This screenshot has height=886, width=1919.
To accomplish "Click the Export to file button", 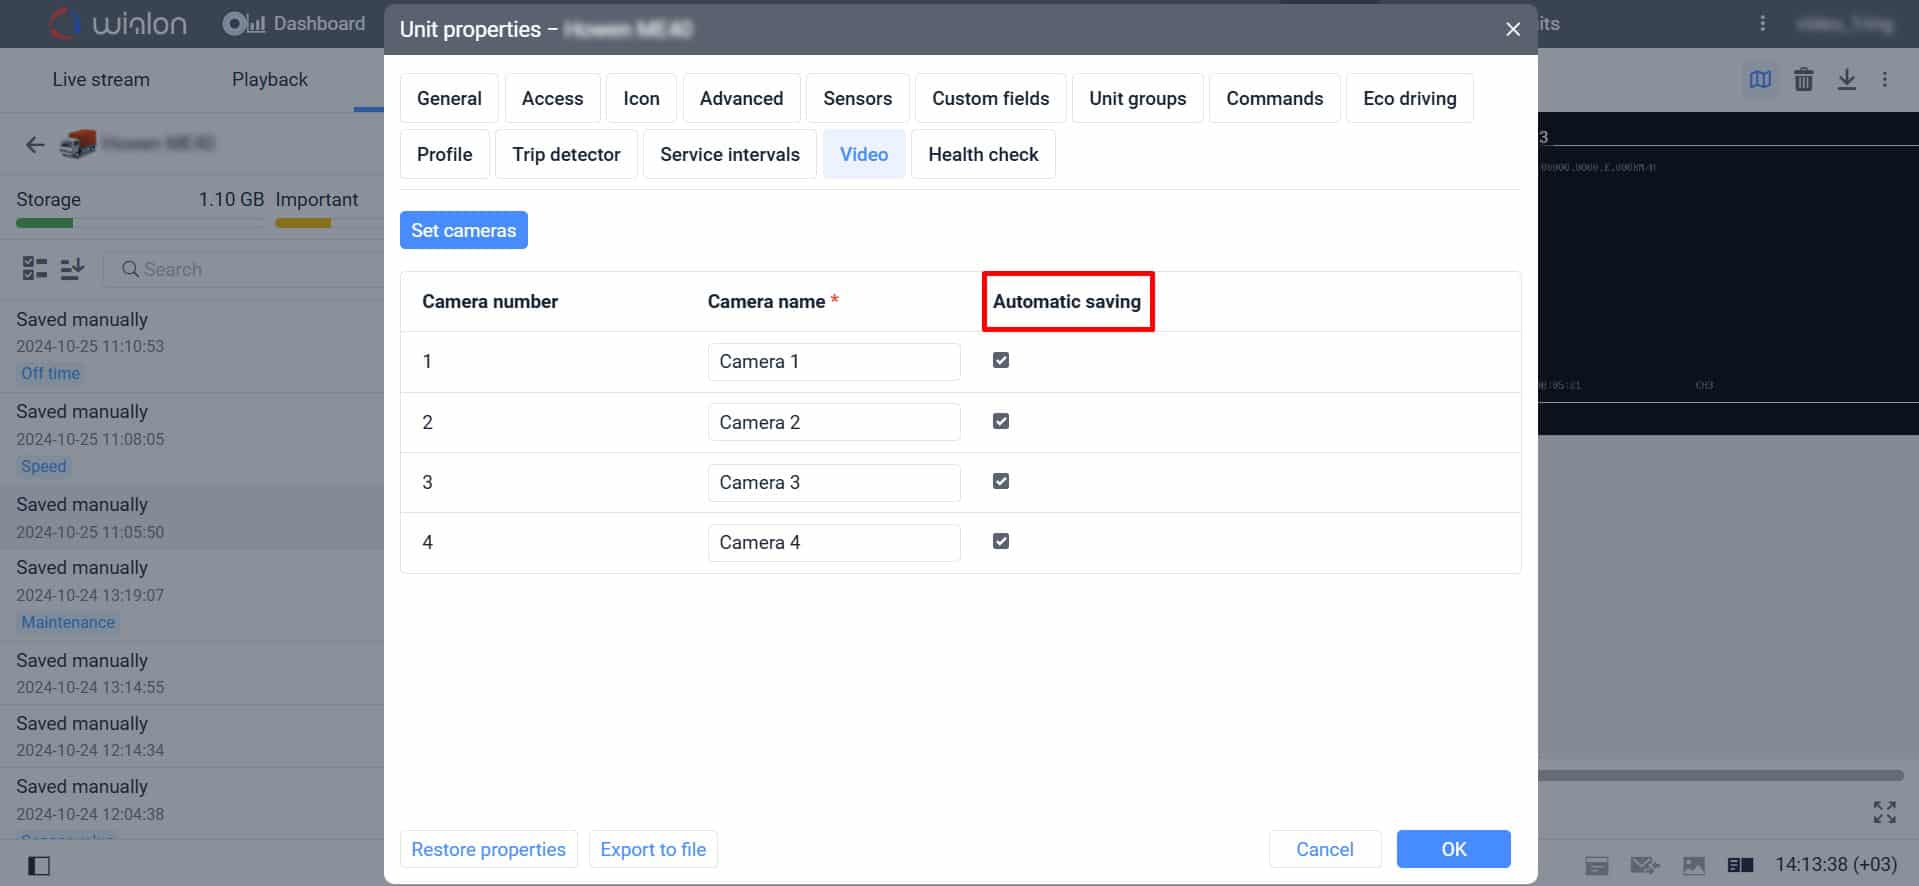I will point(652,849).
